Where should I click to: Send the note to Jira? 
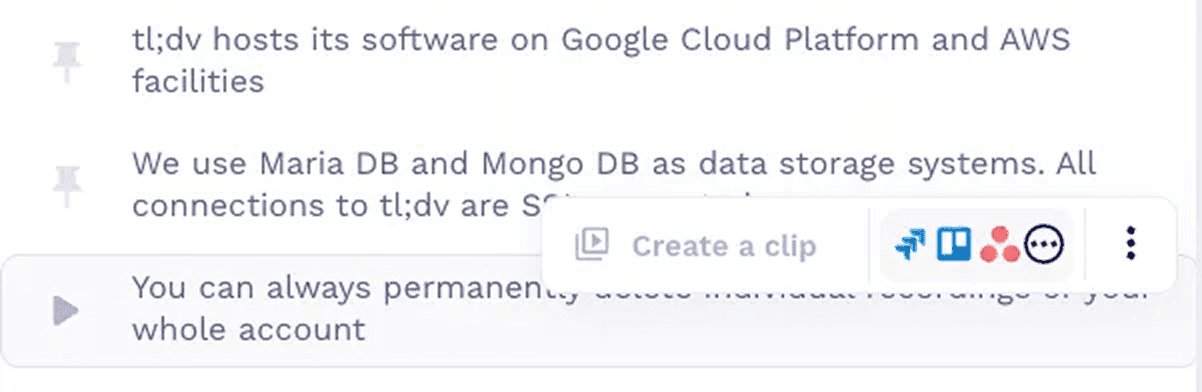[910, 244]
